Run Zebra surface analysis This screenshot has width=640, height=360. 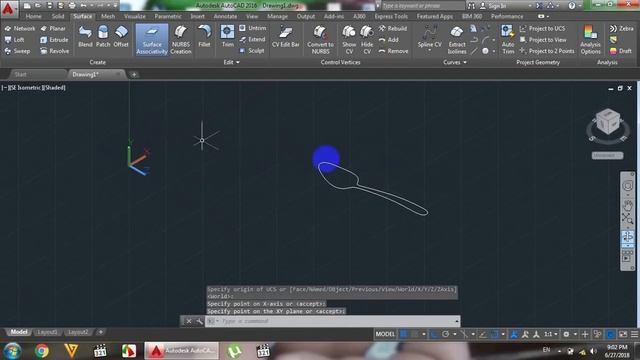pyautogui.click(x=622, y=29)
